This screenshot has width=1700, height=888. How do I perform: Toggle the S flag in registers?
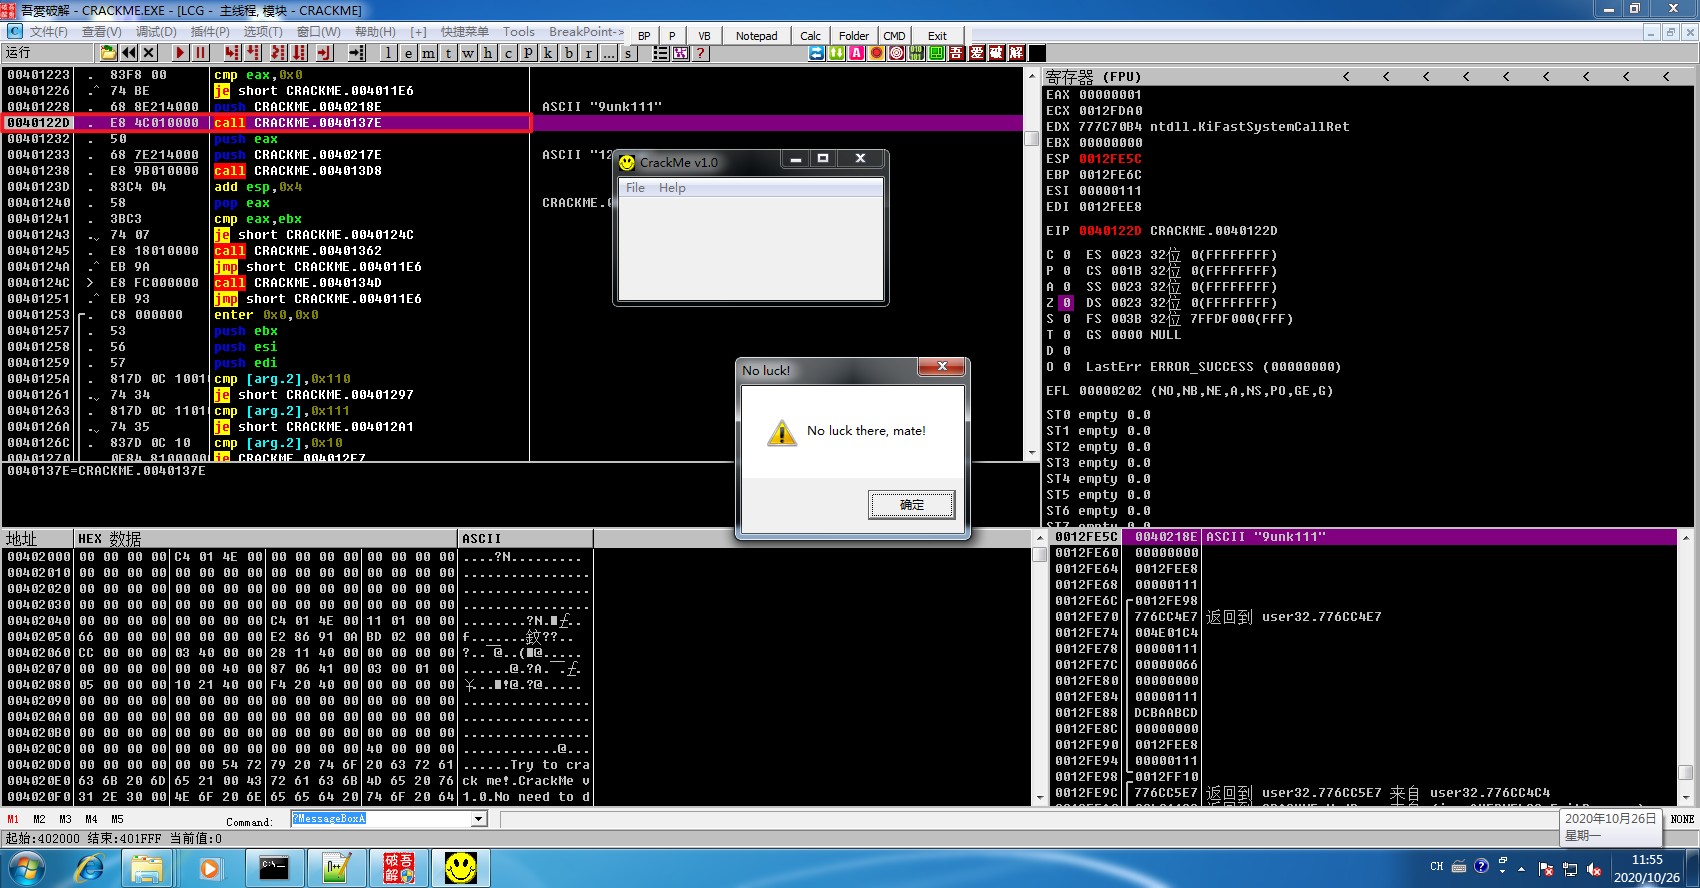(x=1066, y=319)
